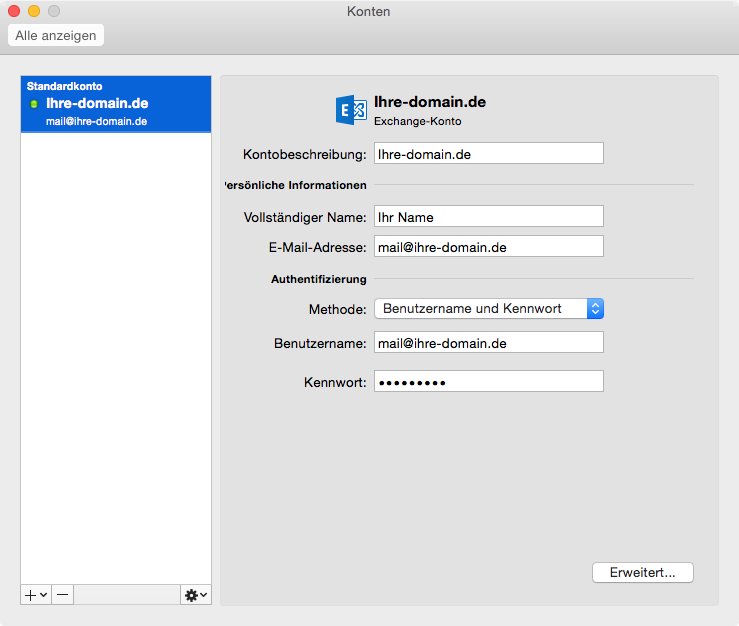Click the plus icon to add account
Image resolution: width=739 pixels, height=626 pixels.
[30, 595]
